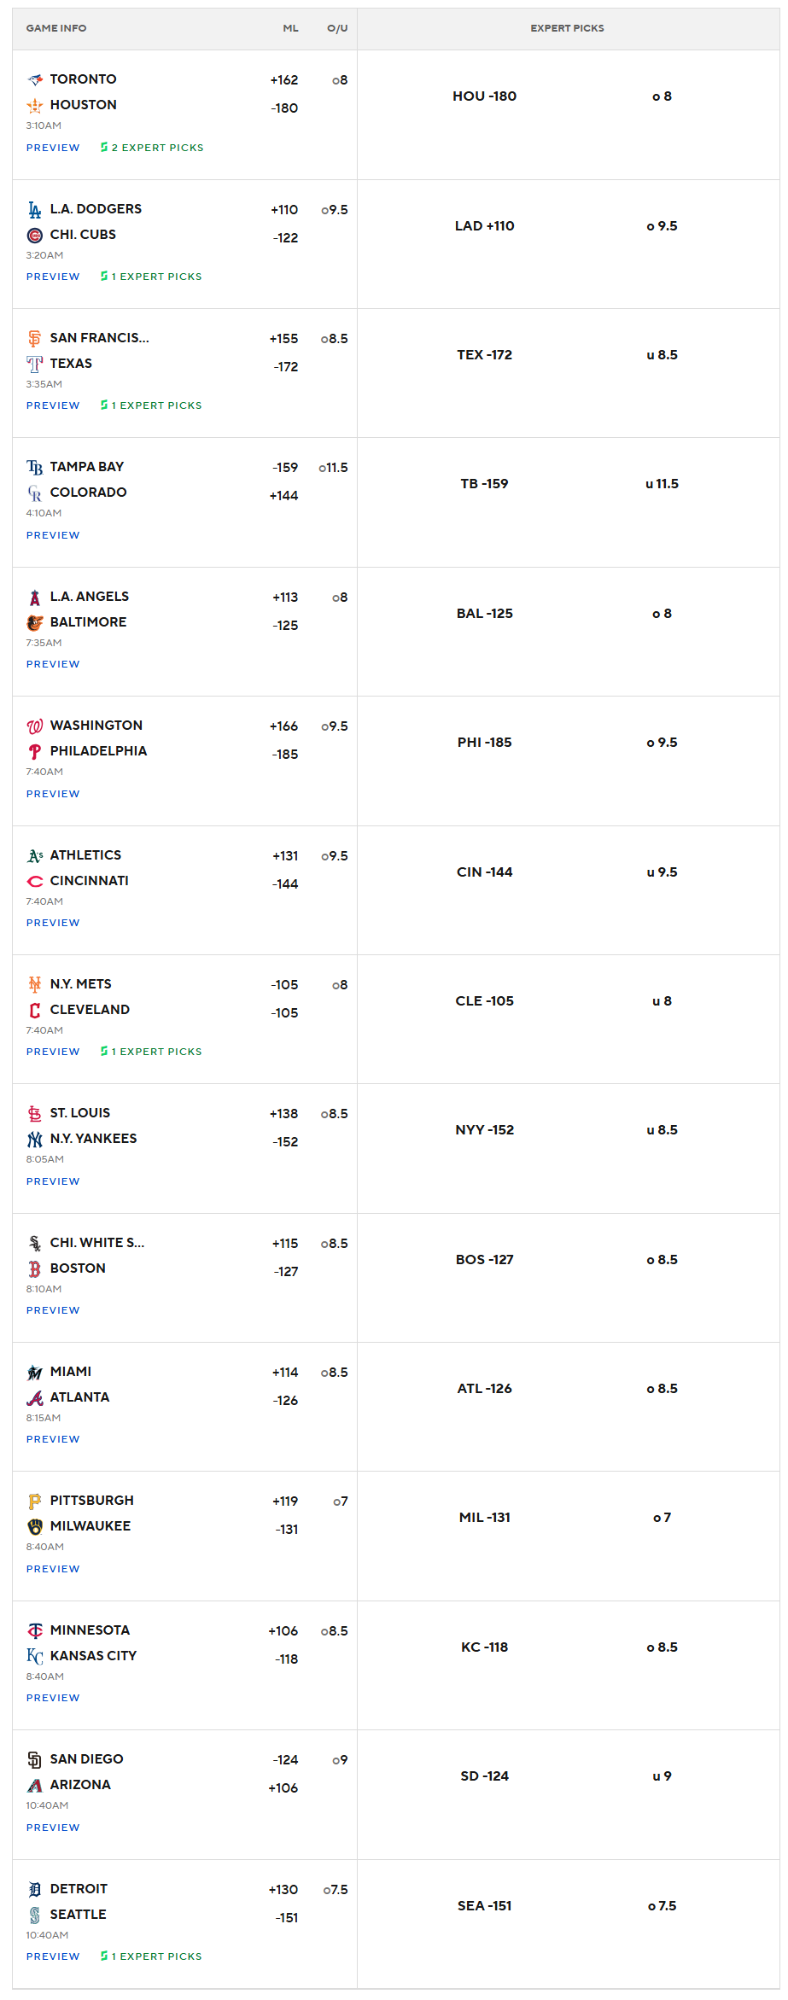Select the u 11.5 expert pick
788x2000 pixels.
point(662,484)
